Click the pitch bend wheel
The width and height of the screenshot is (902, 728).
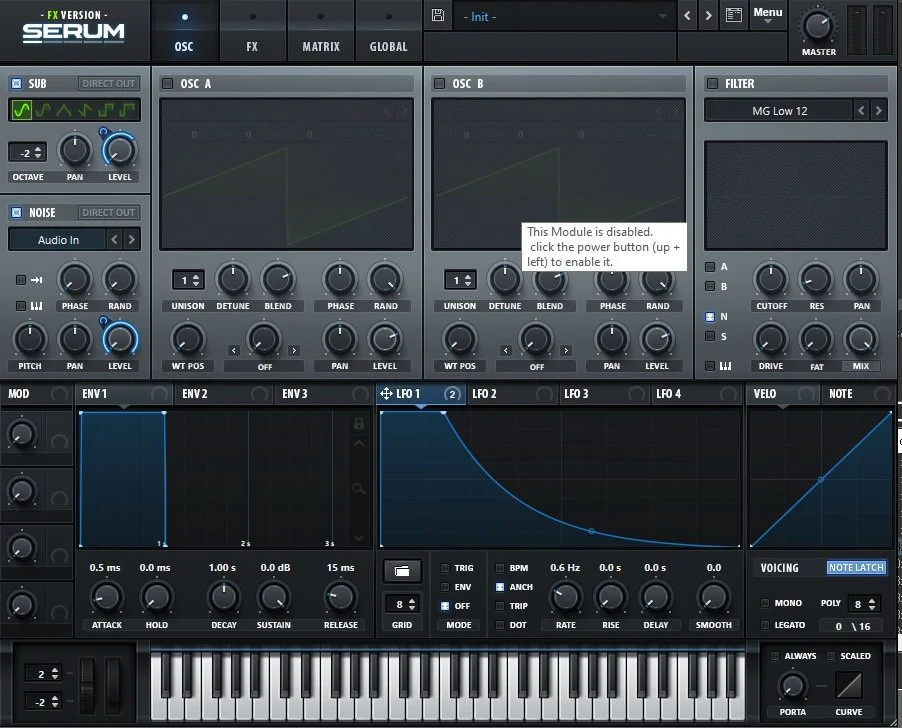coord(87,686)
